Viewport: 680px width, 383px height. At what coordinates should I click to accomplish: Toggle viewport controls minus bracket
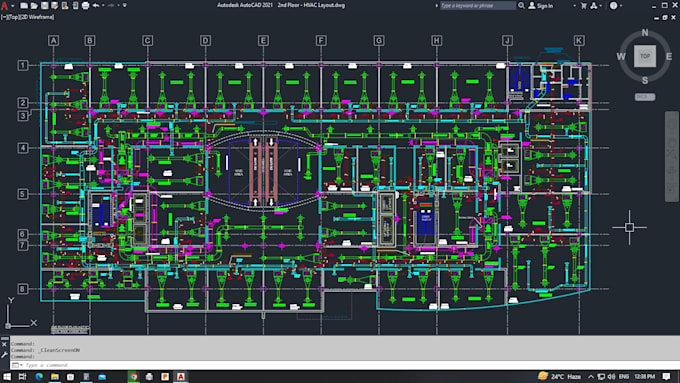point(3,17)
